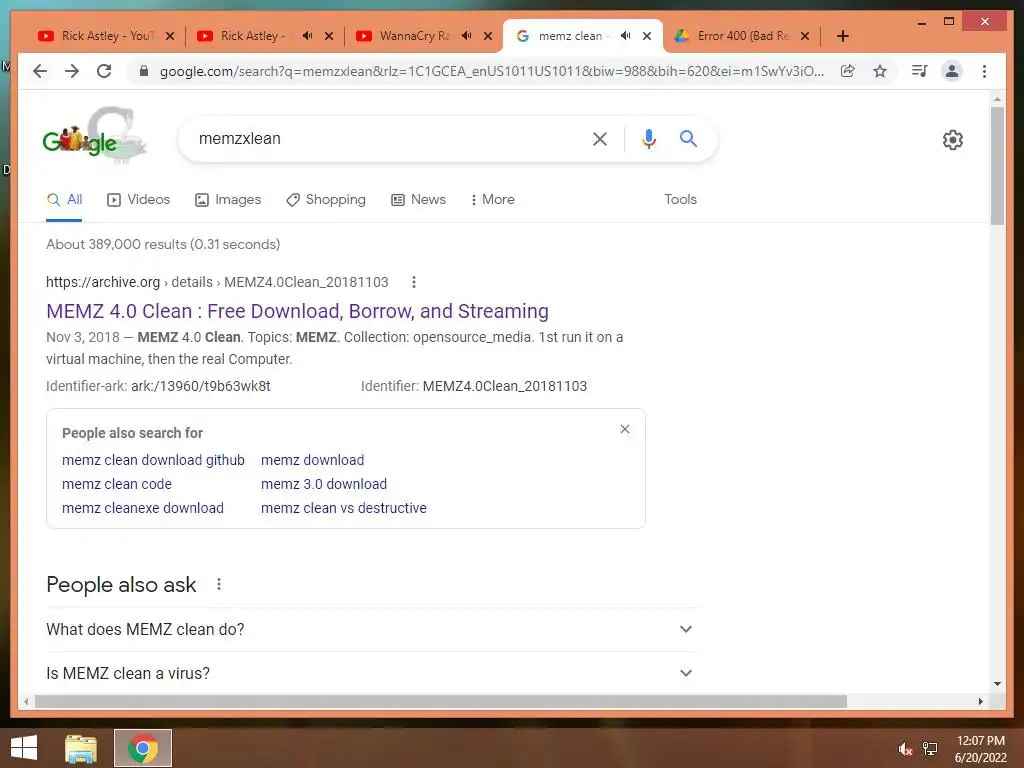The image size is (1024, 768).
Task: Click the muted volume tray icon
Action: click(904, 749)
